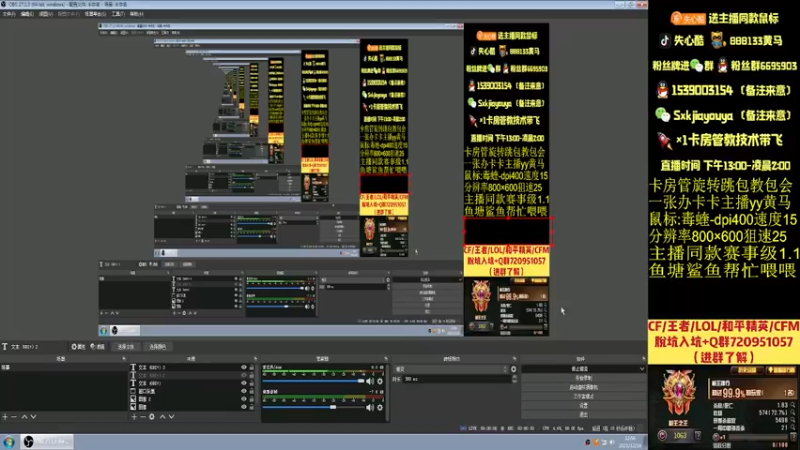Toggle visibility of 窗口采集 source

(244, 391)
